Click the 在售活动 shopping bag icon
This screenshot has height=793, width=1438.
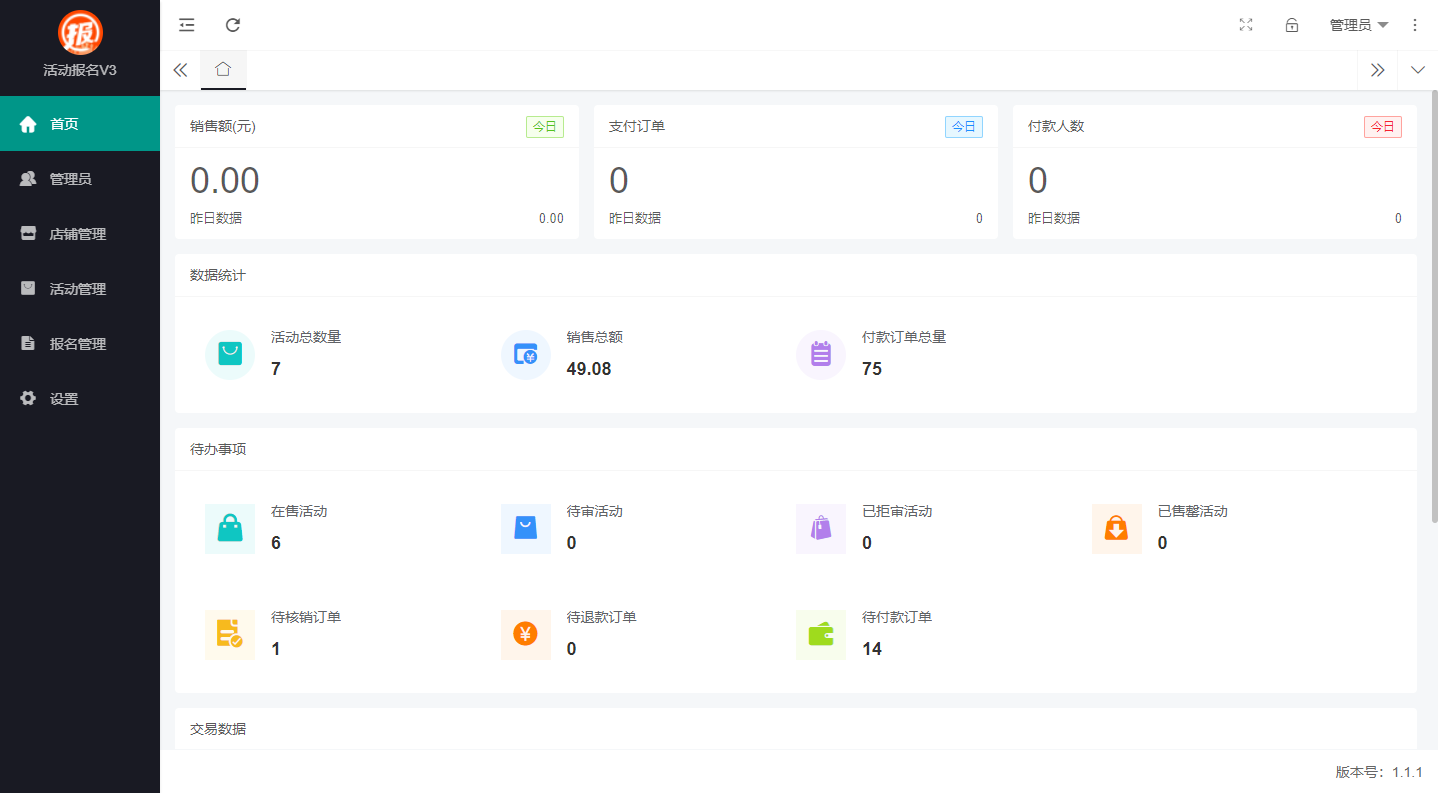230,528
